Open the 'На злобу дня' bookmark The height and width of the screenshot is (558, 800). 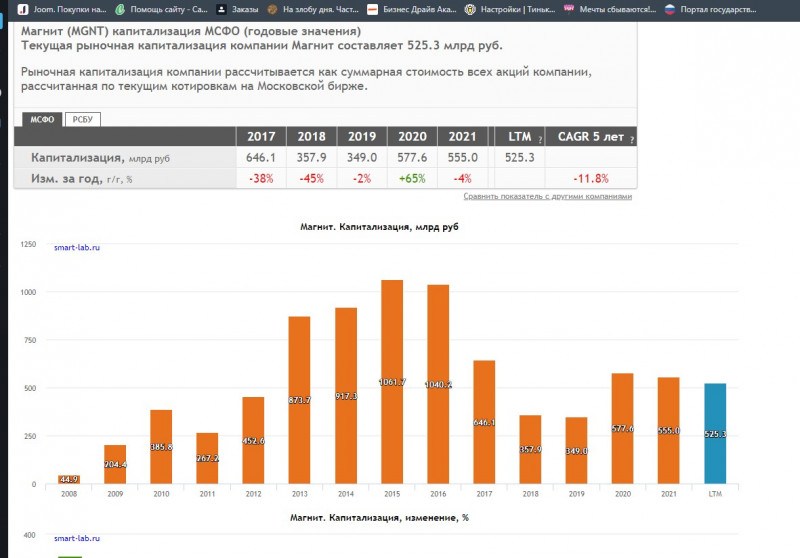[313, 9]
